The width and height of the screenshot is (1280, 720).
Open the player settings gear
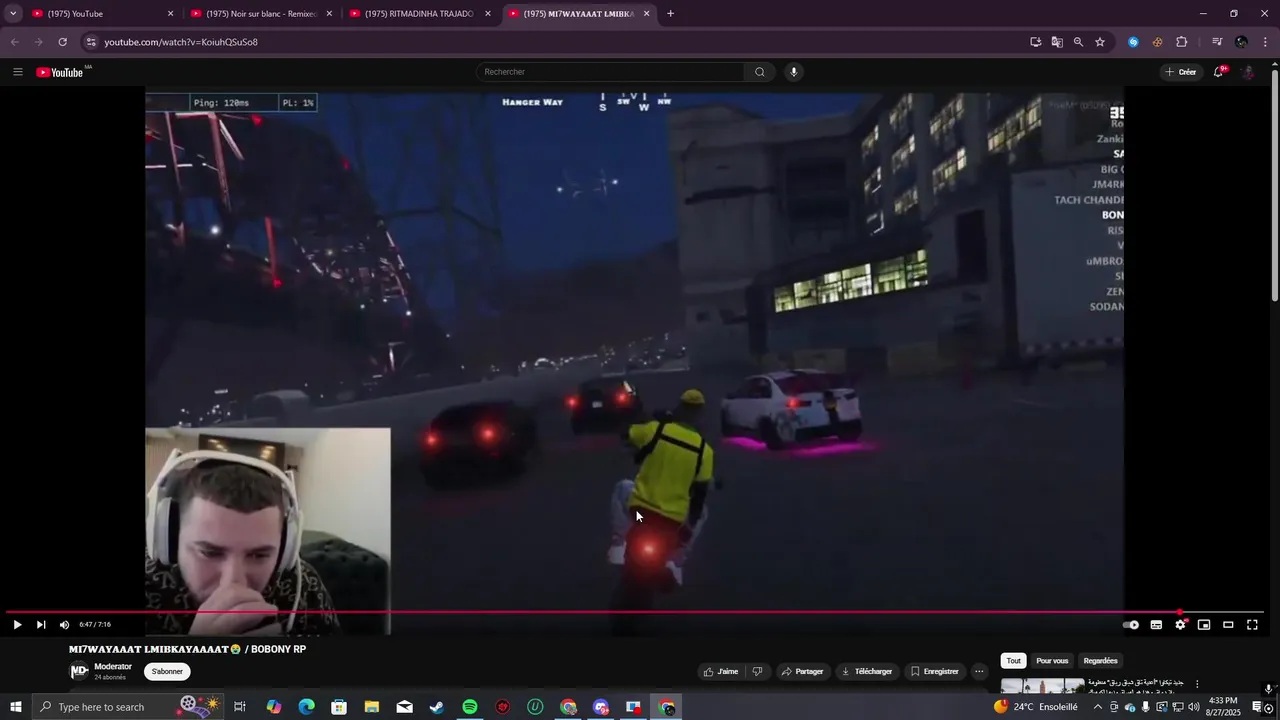pyautogui.click(x=1180, y=625)
